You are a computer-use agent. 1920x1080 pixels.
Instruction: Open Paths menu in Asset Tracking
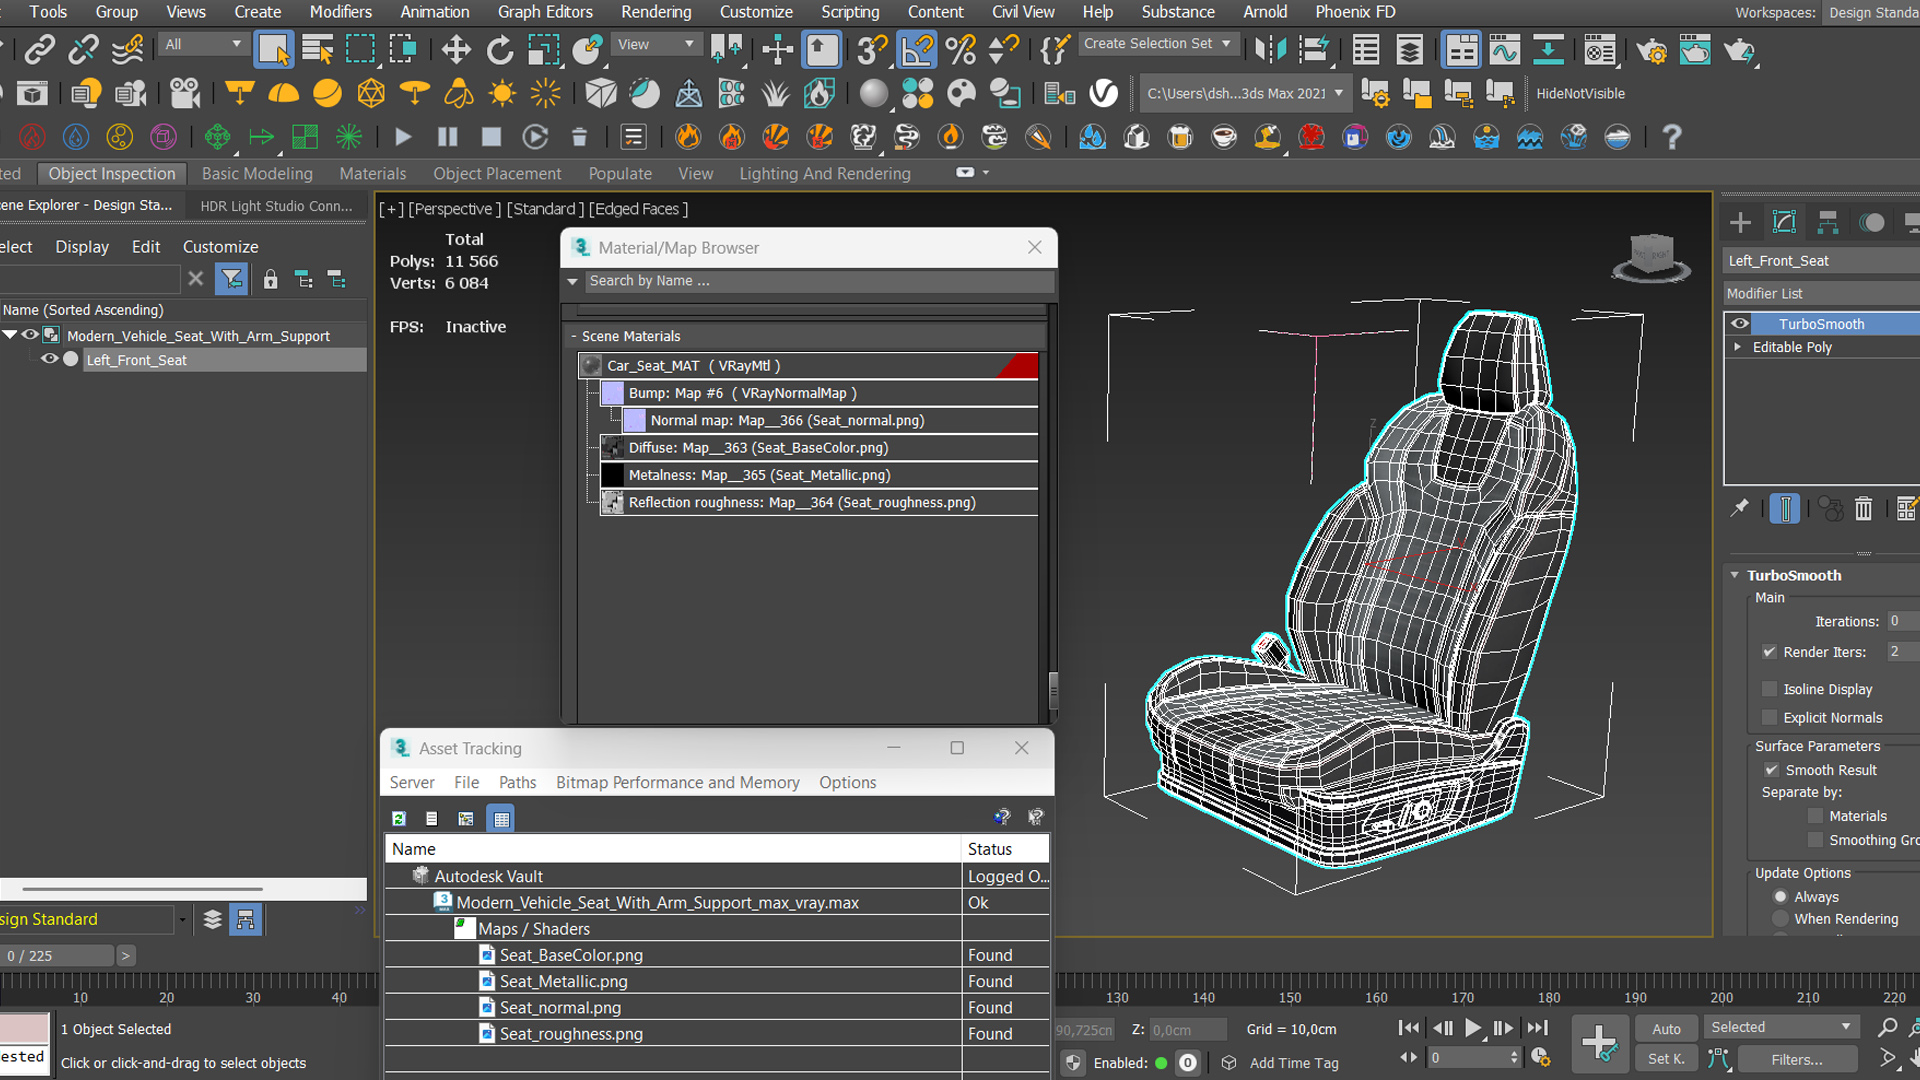pyautogui.click(x=517, y=782)
